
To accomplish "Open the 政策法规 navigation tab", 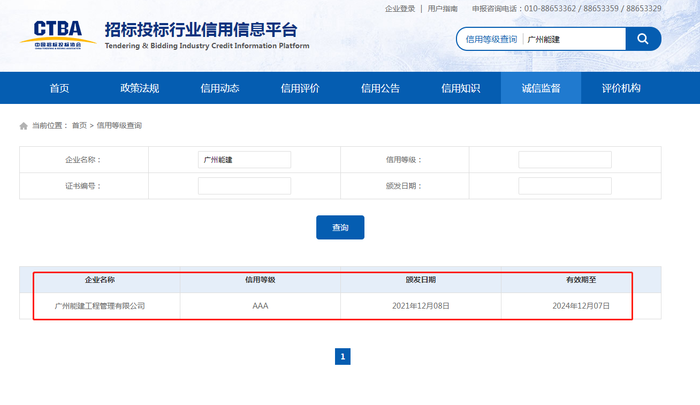I will coord(140,88).
